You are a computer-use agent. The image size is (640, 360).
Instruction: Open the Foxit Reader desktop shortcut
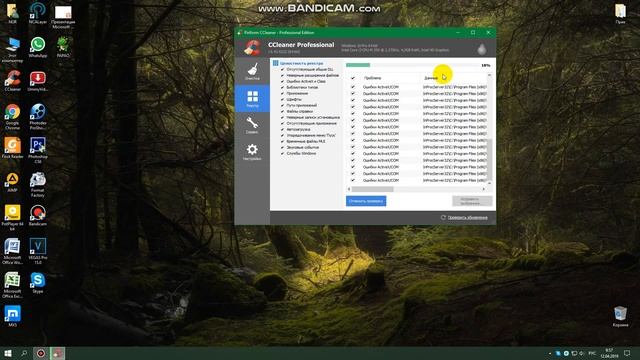click(13, 148)
